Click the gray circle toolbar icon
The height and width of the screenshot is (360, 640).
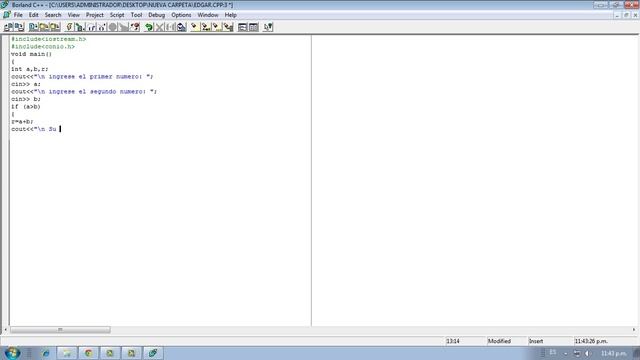click(x=113, y=27)
